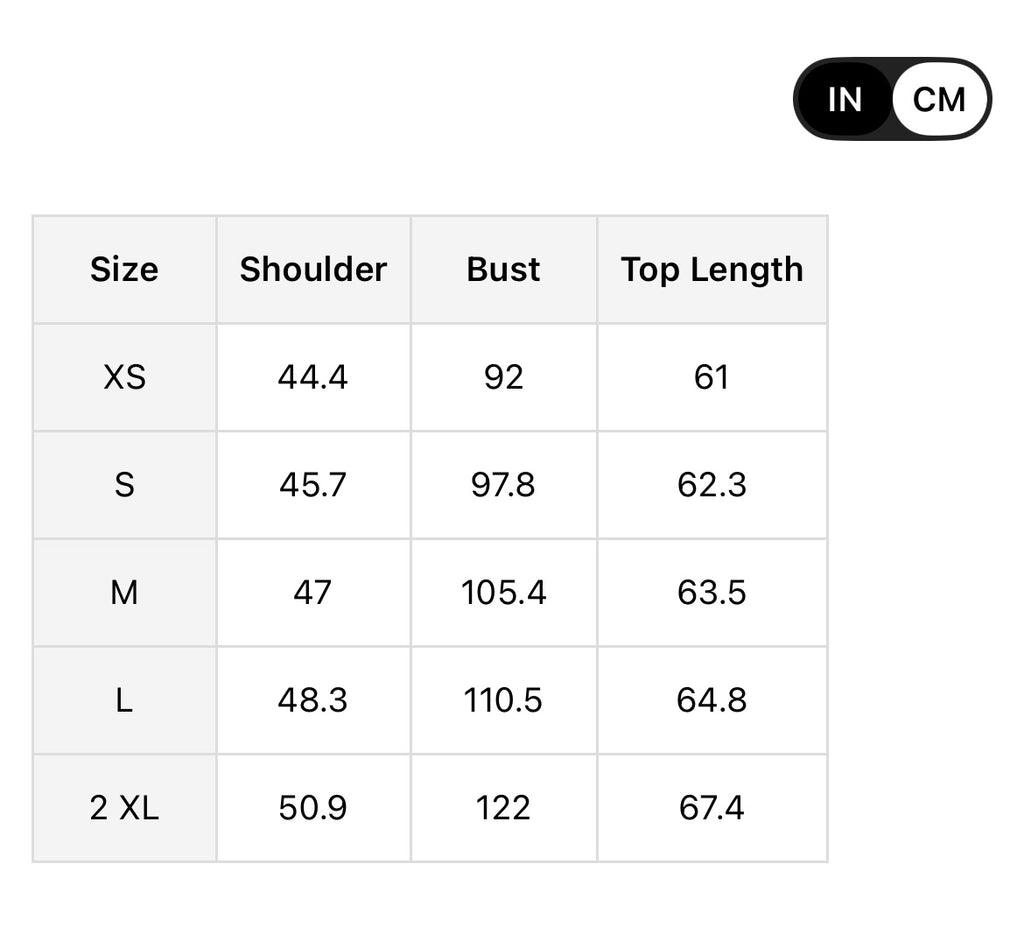Click L shoulder value 48.3
Screen dimensions: 1024x941
pos(313,700)
